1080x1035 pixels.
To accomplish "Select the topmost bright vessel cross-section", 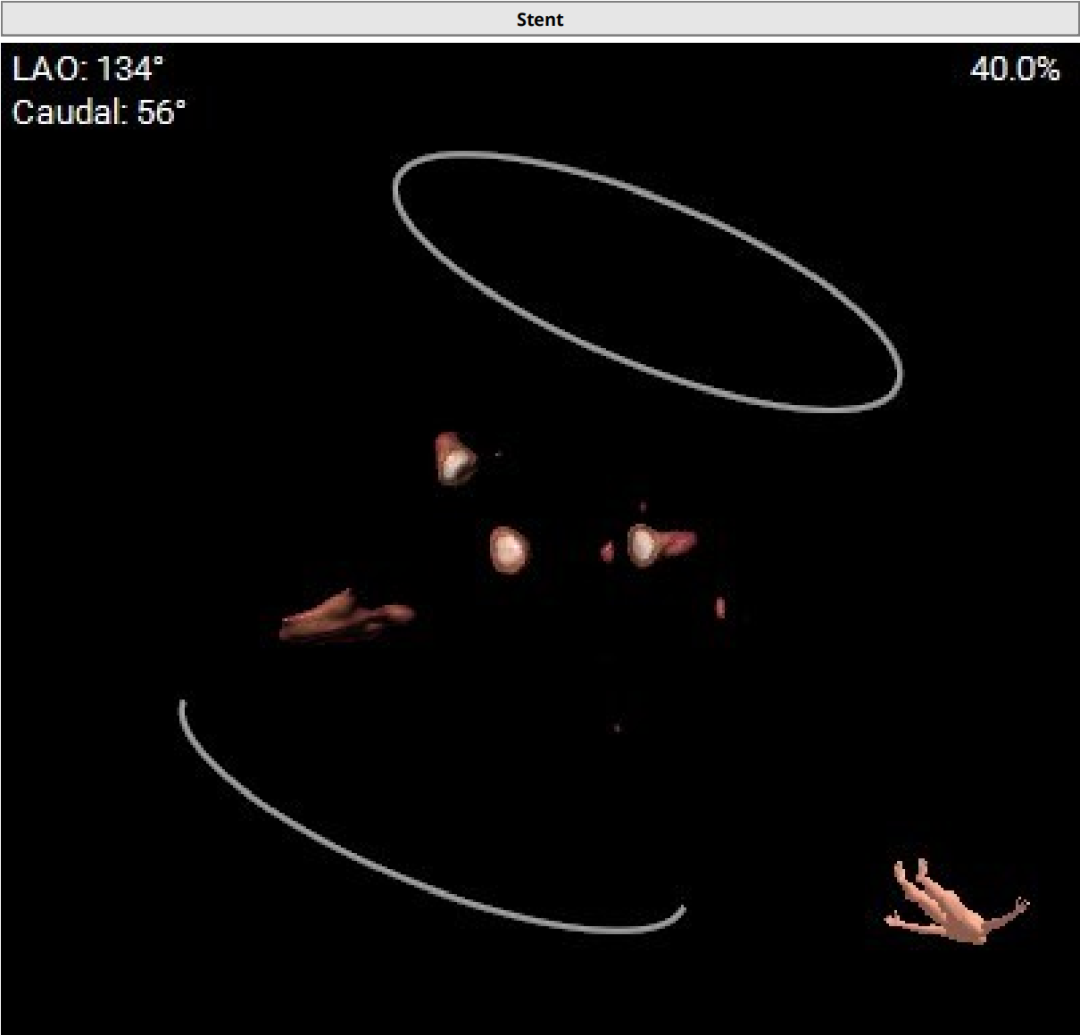I will (455, 460).
